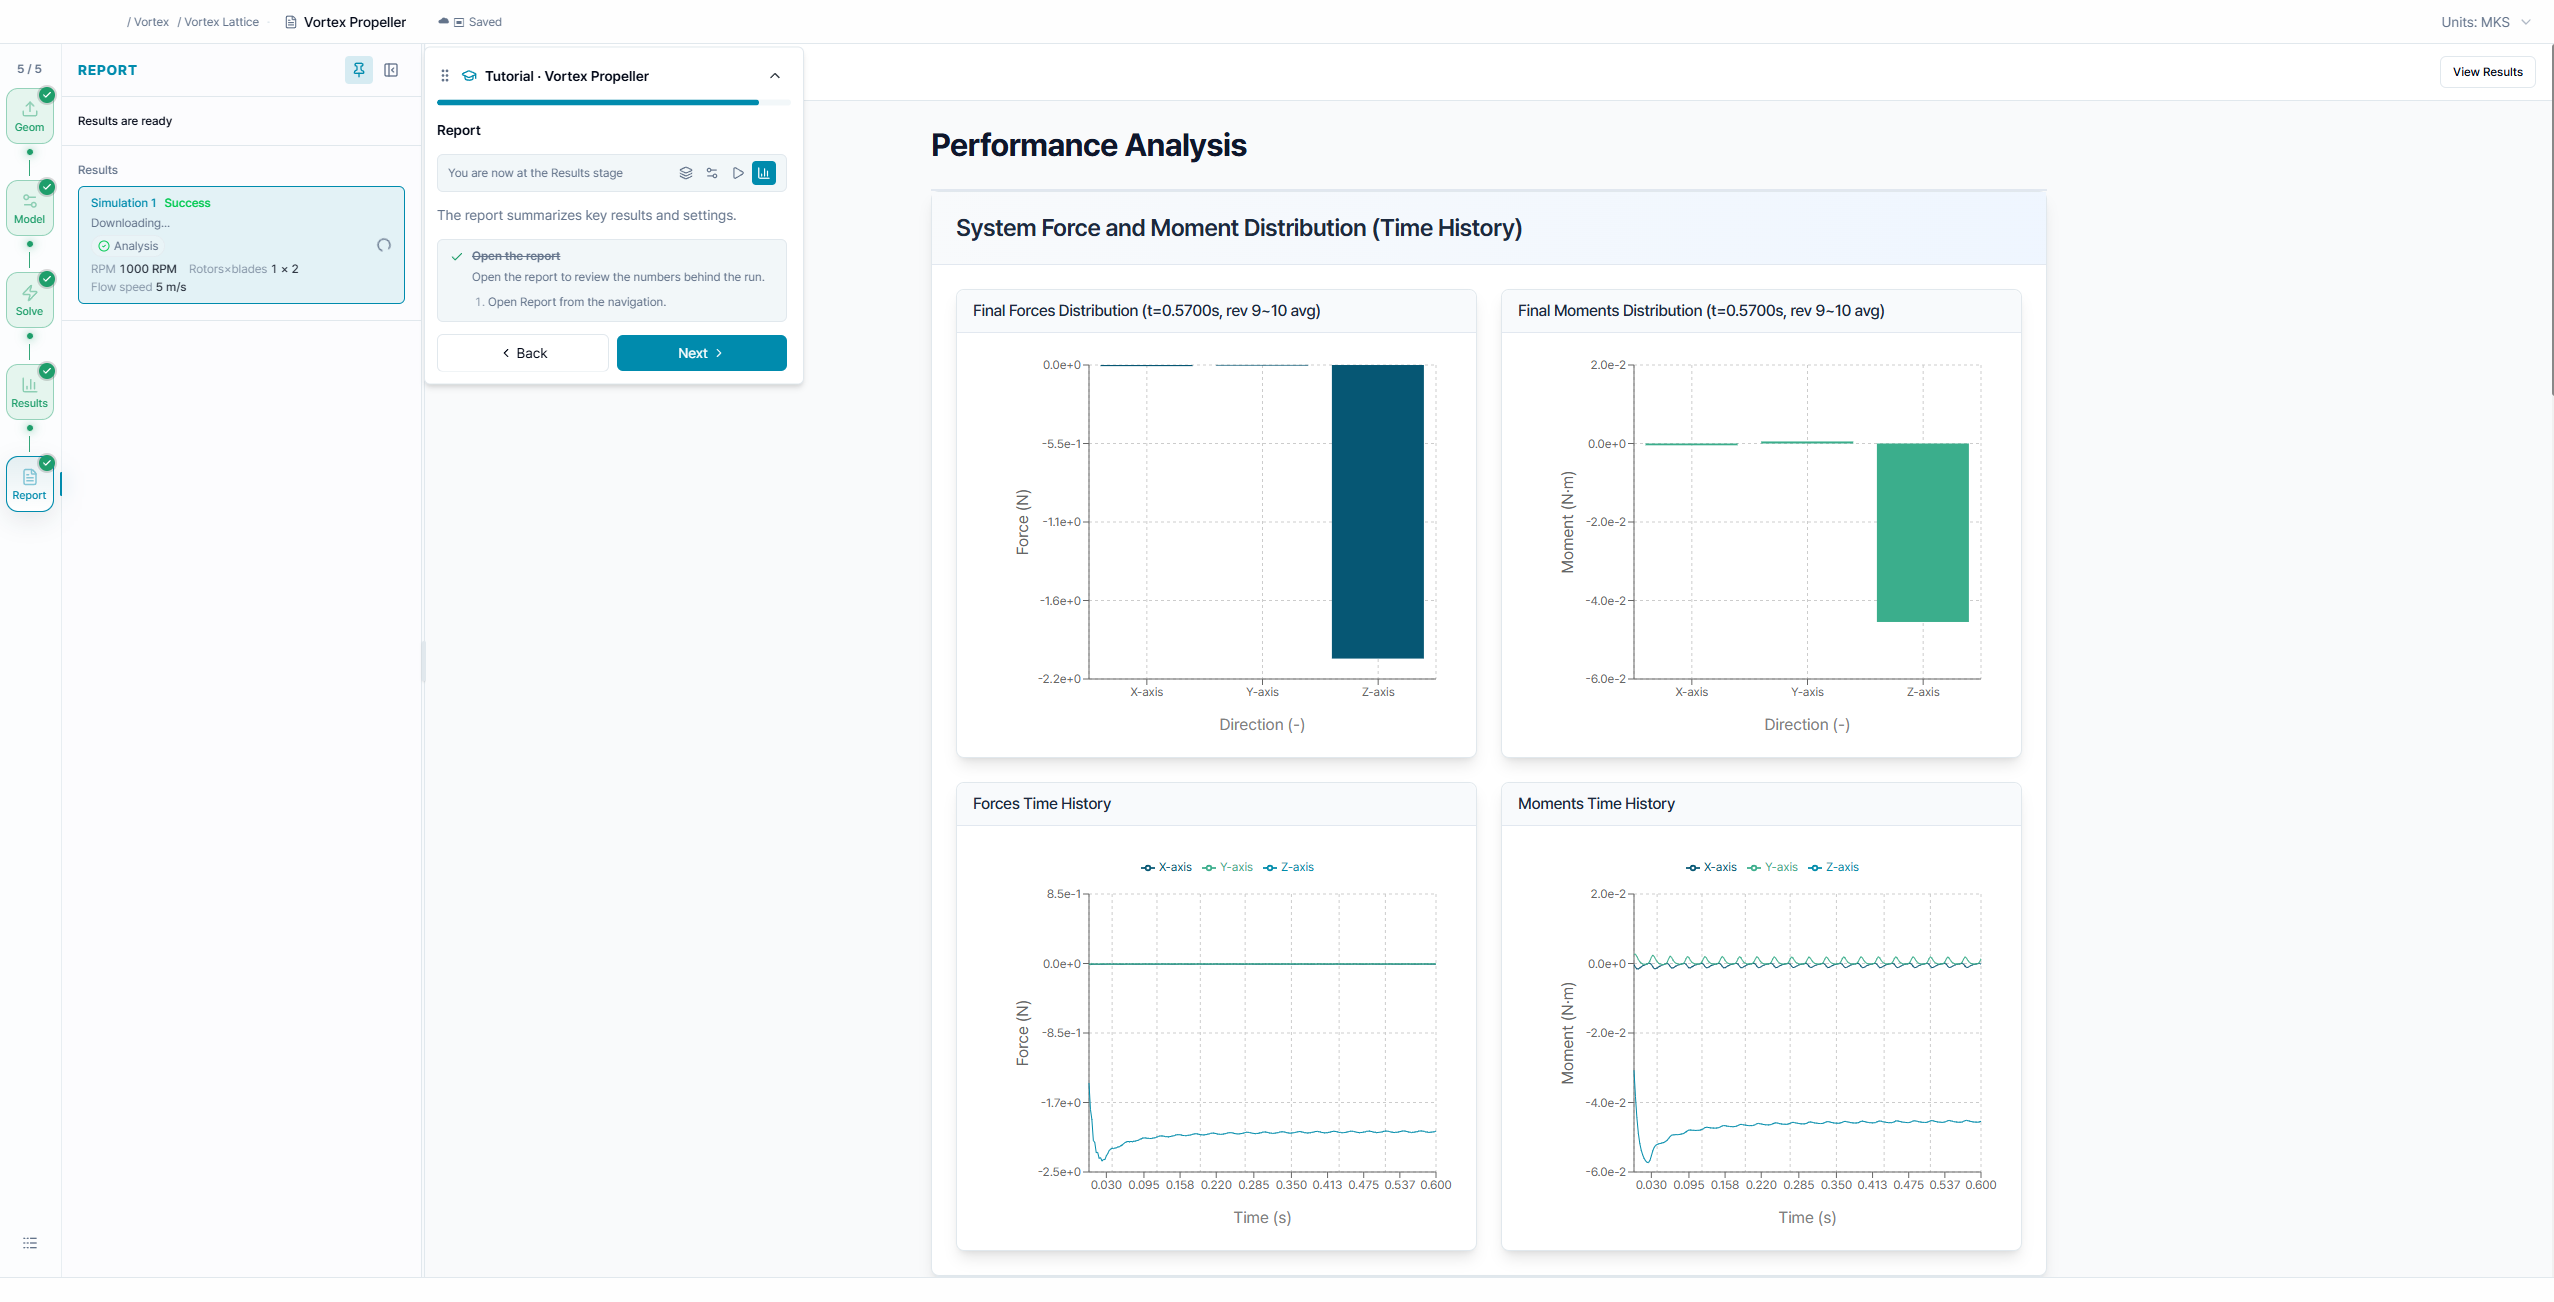Screen dimensions: 2554x1302
Task: Select the Simulation 1 result card
Action: [241, 245]
